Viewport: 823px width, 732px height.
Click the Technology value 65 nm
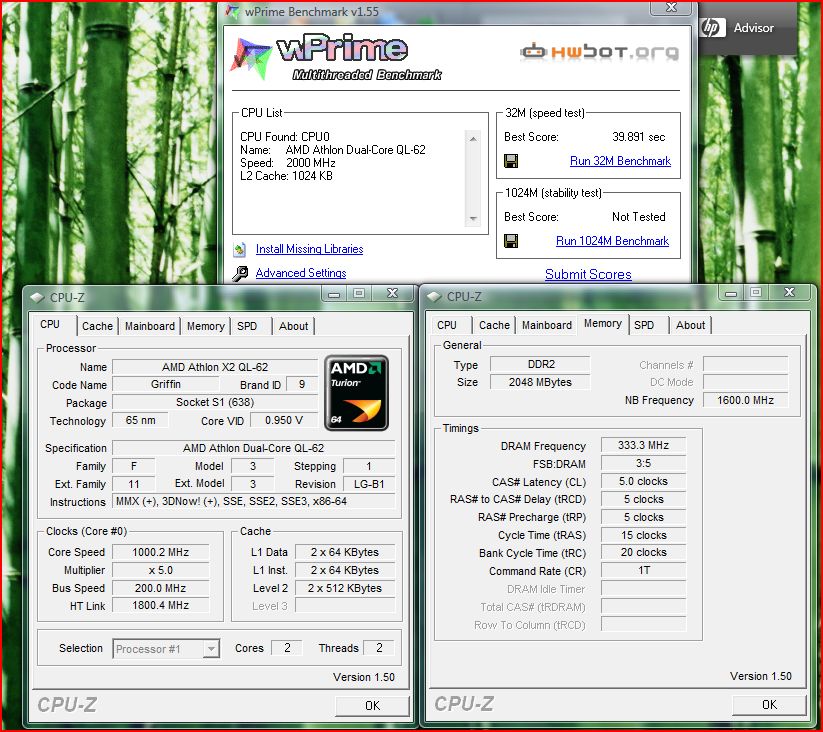click(x=140, y=420)
